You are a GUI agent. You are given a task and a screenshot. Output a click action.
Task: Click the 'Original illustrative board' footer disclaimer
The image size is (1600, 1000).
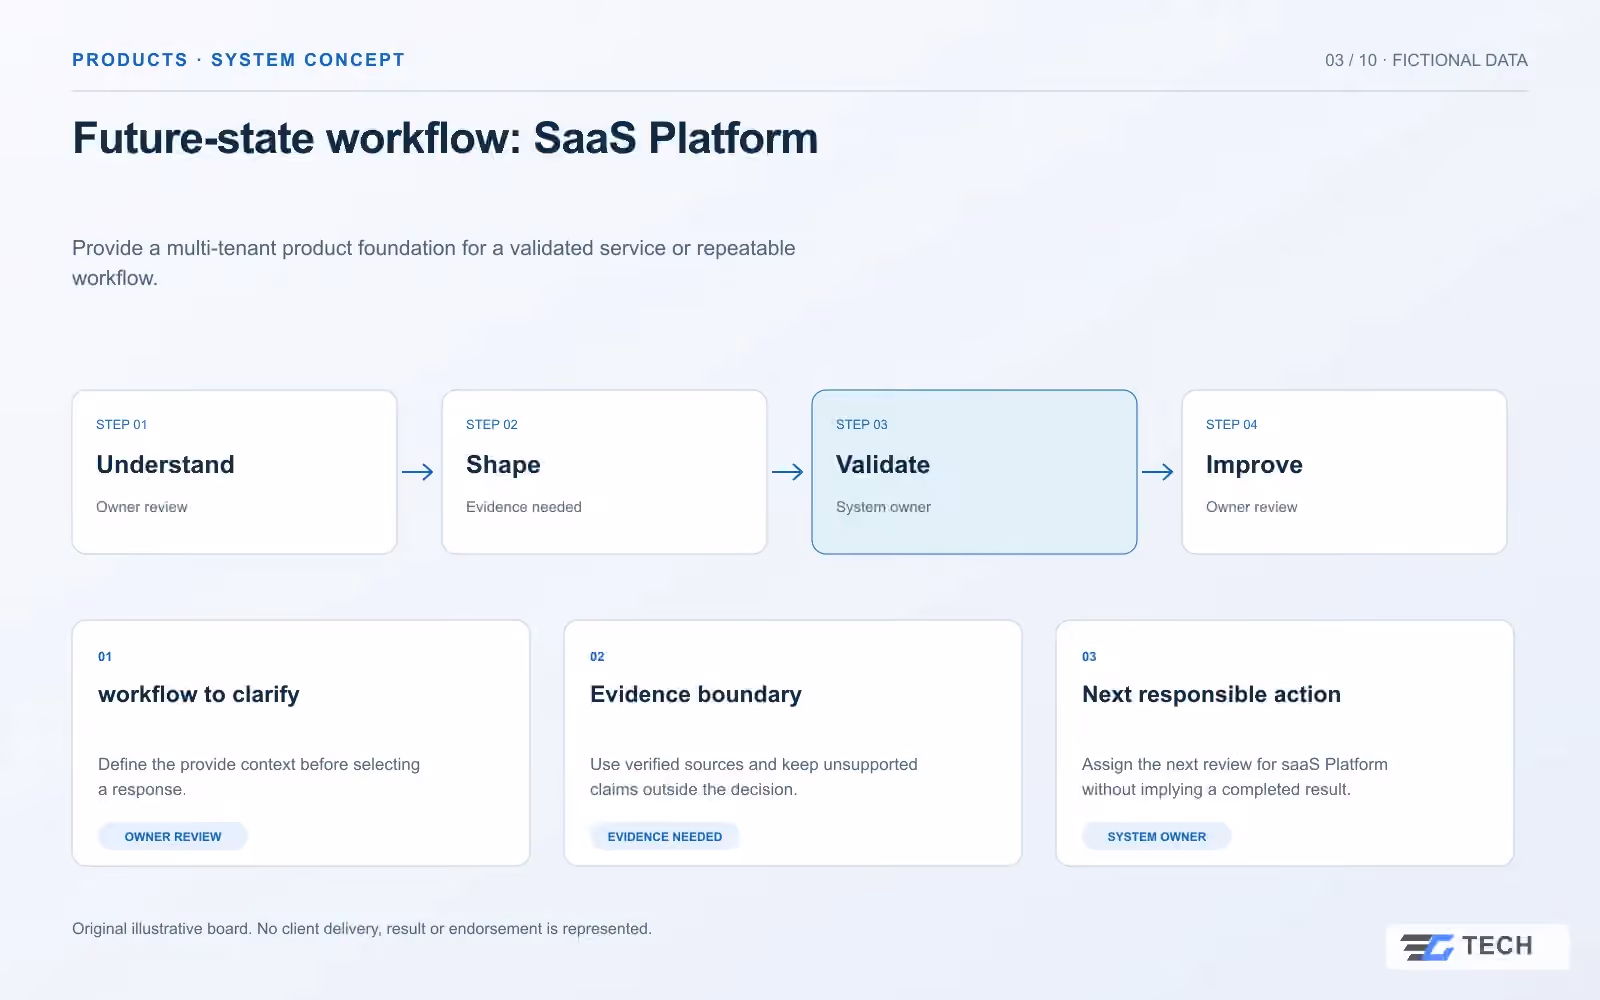coord(362,929)
